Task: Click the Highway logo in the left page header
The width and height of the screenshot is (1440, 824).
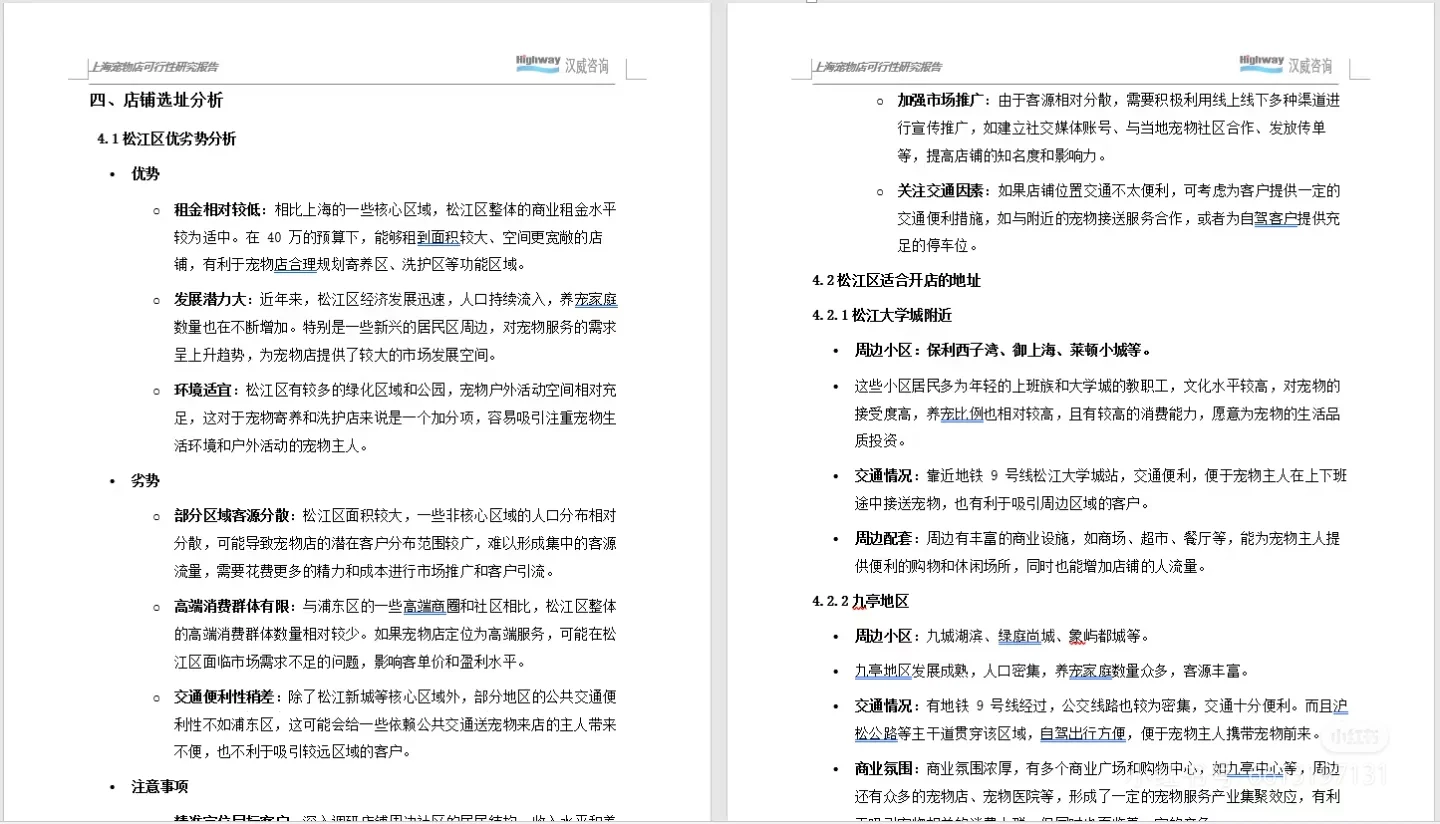Action: coord(537,64)
